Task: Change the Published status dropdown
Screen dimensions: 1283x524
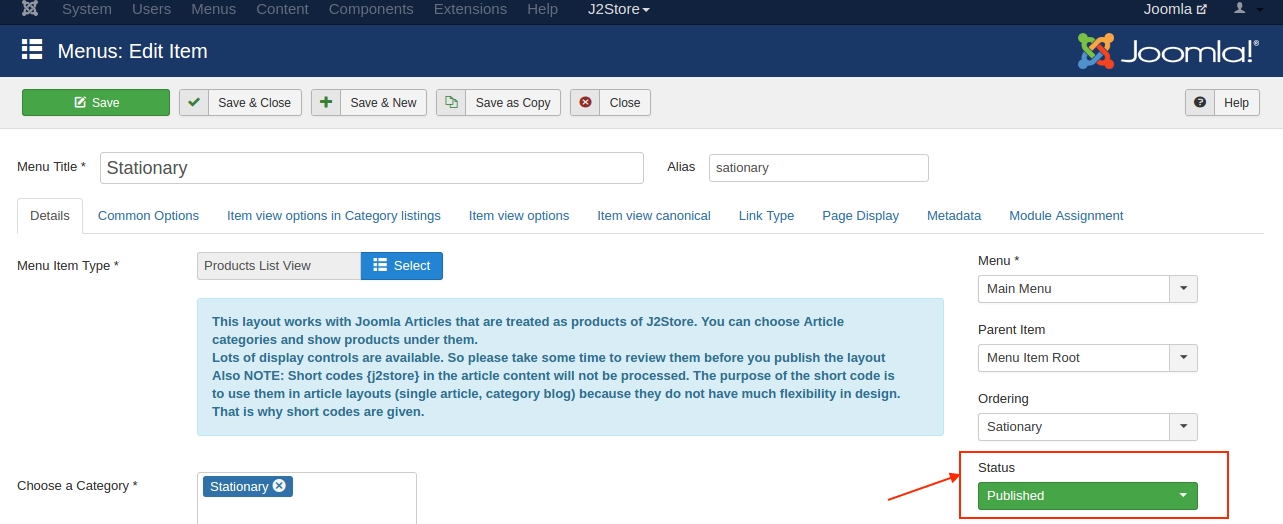Action: click(1087, 496)
